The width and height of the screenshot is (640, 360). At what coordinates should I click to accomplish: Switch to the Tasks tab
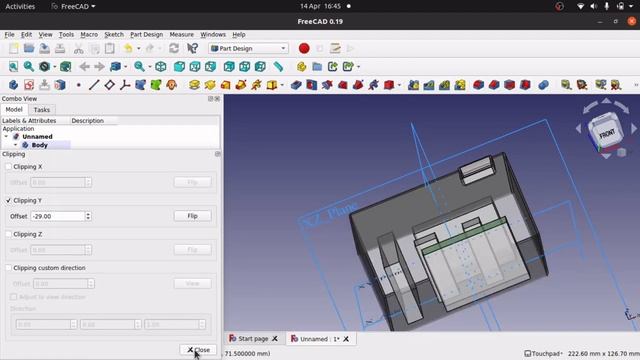tap(42, 110)
